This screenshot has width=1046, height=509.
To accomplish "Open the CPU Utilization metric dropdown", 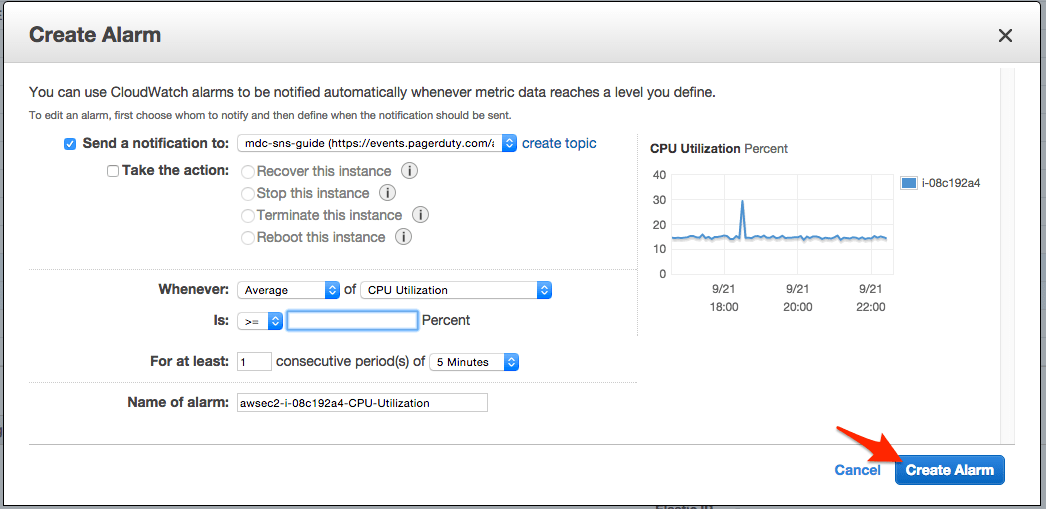I will (456, 290).
